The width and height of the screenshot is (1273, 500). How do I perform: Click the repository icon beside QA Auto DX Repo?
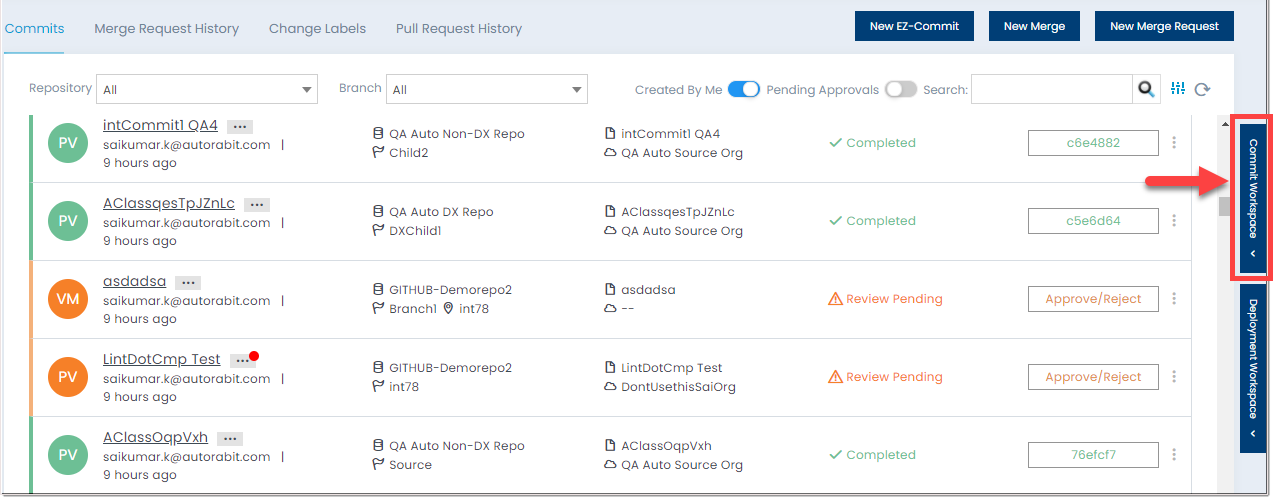[x=378, y=212]
